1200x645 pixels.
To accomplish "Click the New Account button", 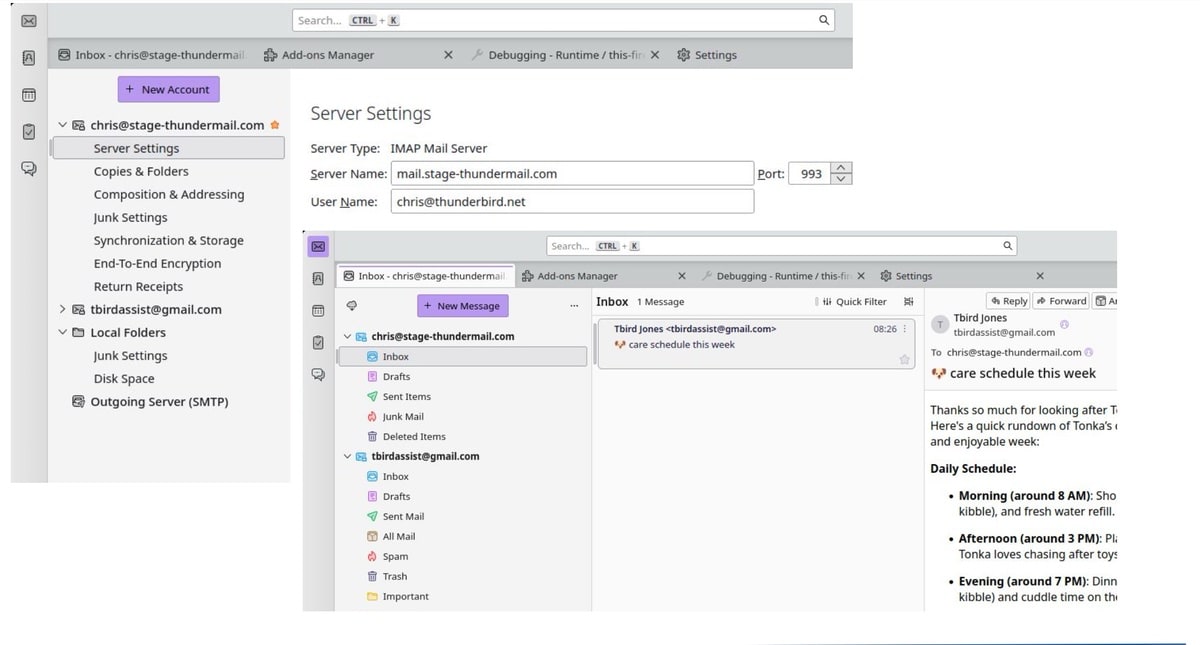I will [168, 90].
